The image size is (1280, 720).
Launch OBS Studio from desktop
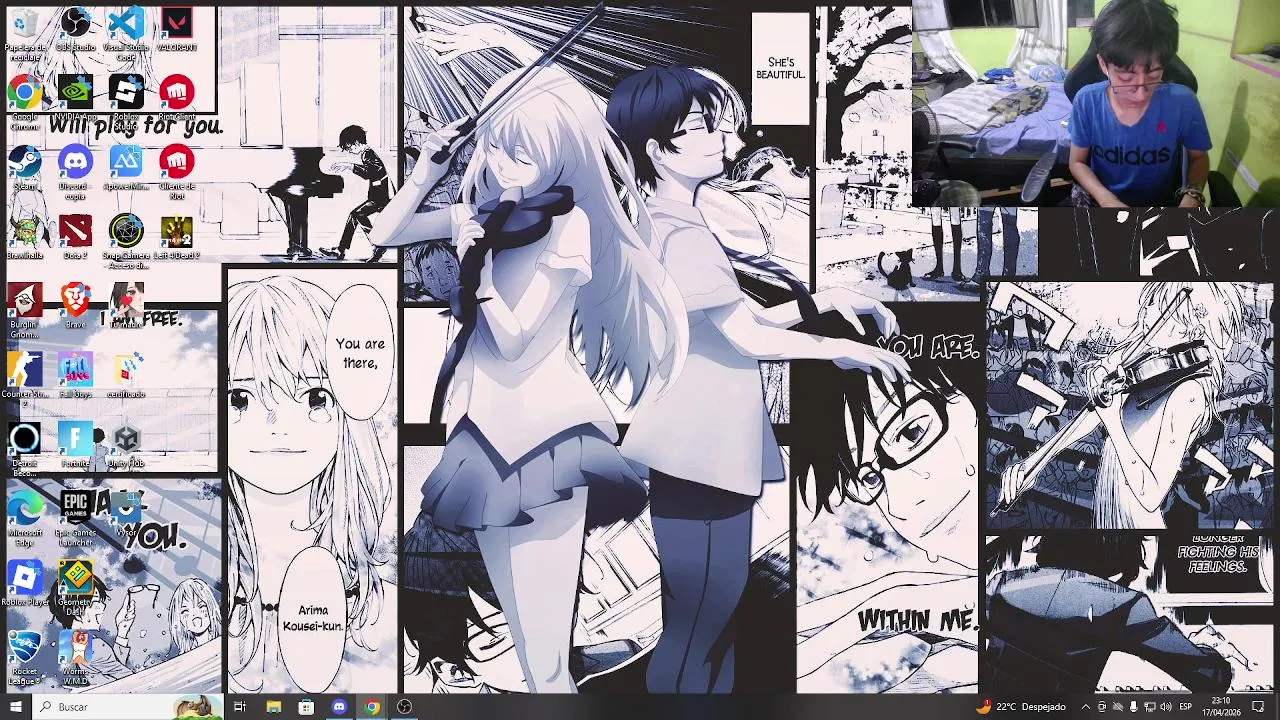pyautogui.click(x=75, y=30)
